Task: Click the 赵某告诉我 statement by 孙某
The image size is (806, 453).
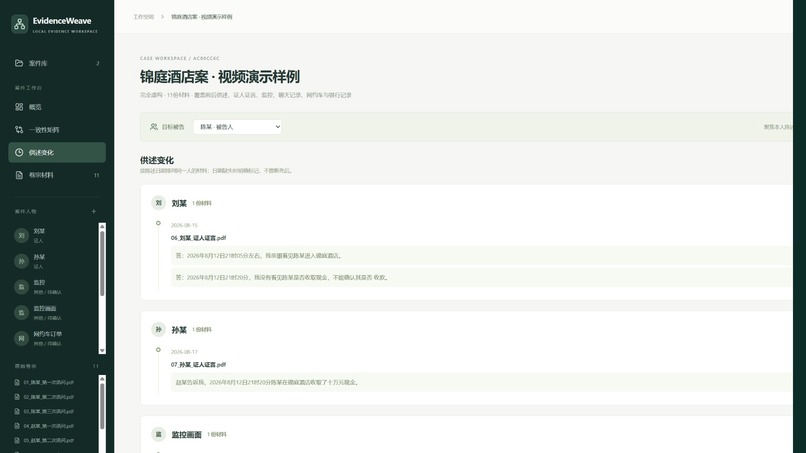Action: 481,382
